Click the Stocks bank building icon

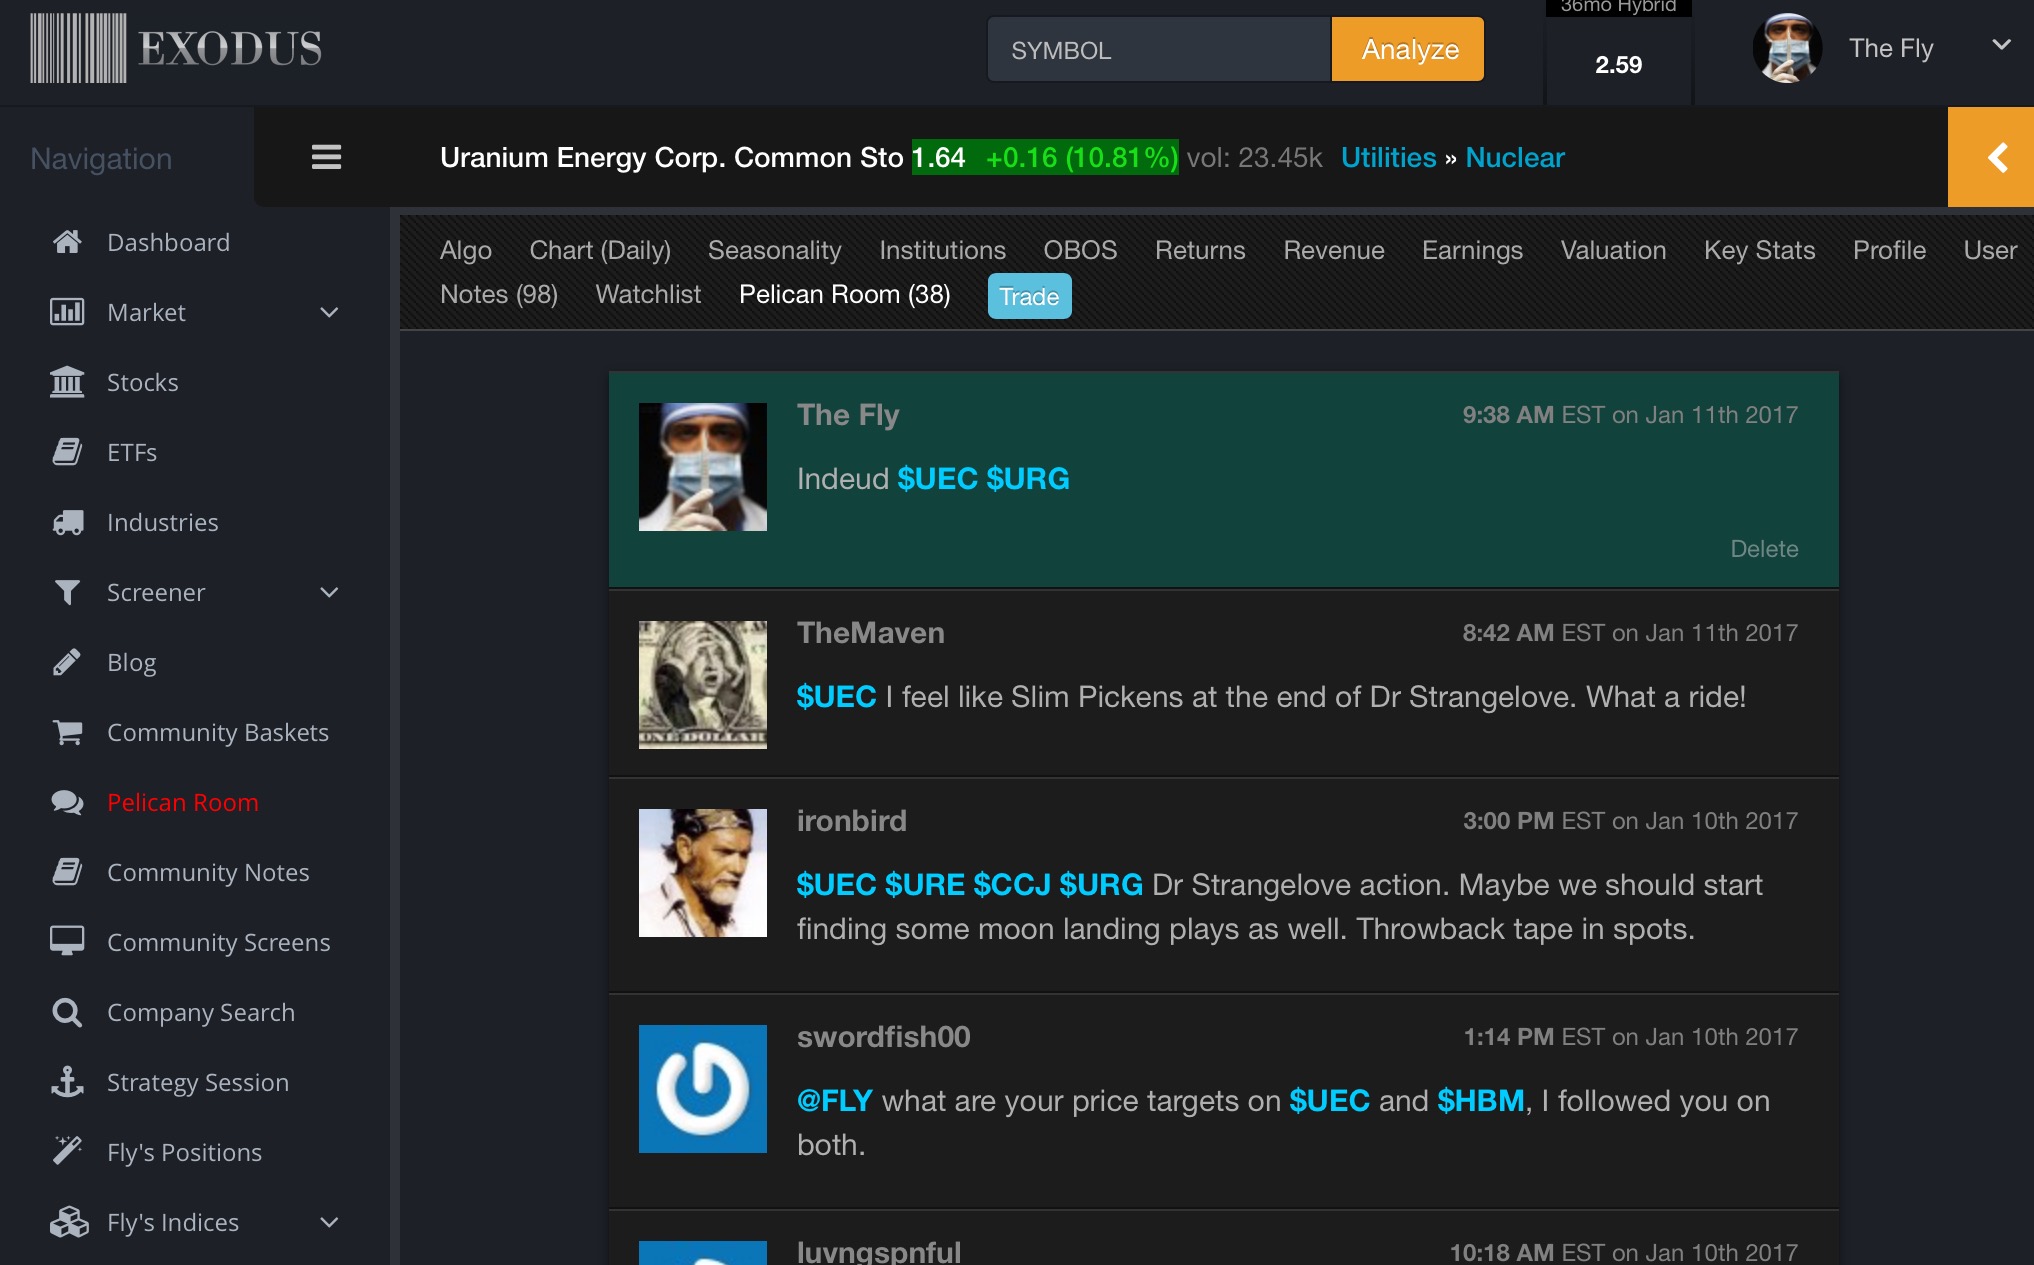pos(67,382)
